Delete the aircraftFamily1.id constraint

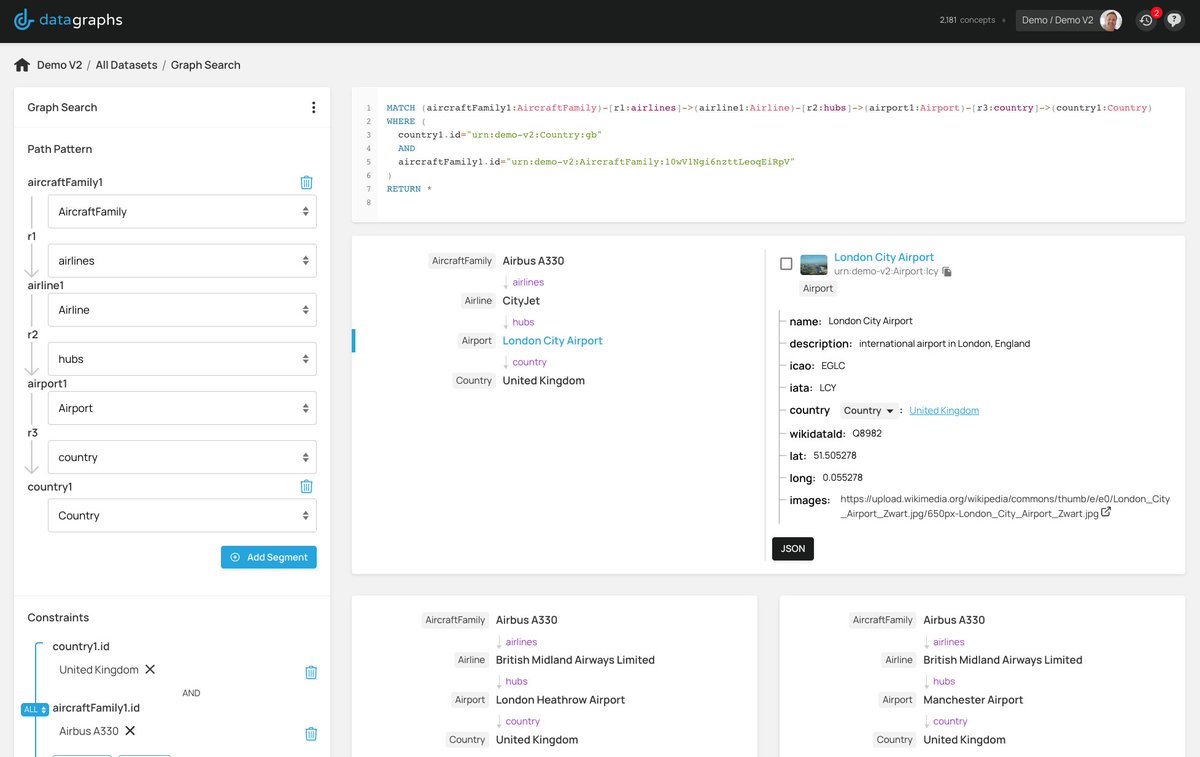311,734
